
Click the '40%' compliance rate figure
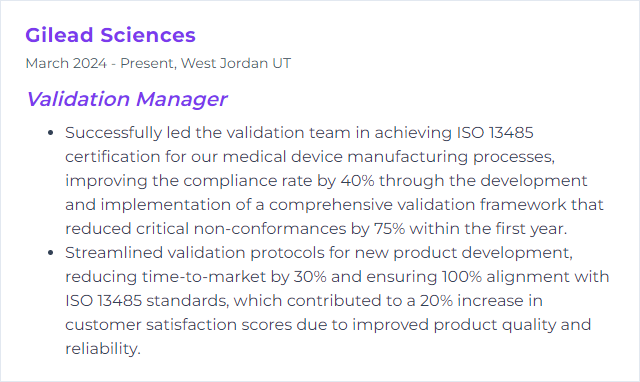[x=358, y=180]
